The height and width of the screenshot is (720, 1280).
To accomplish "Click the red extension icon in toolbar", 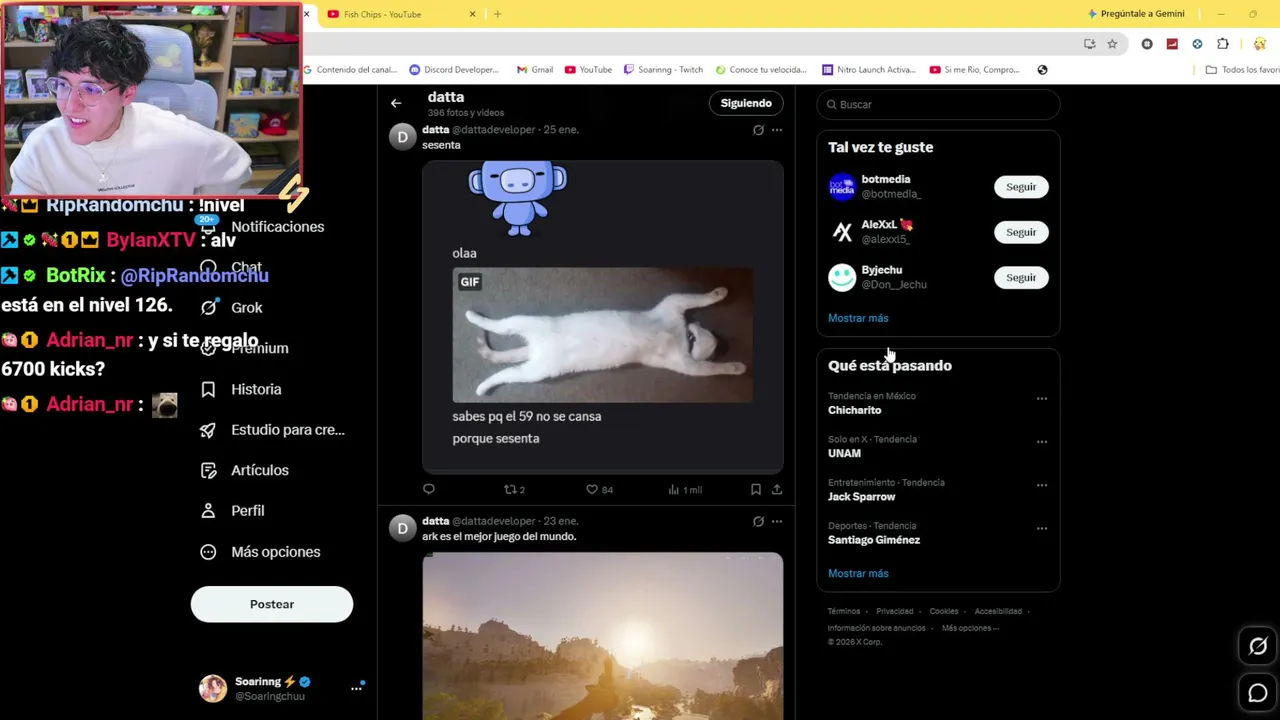I will coord(1172,44).
